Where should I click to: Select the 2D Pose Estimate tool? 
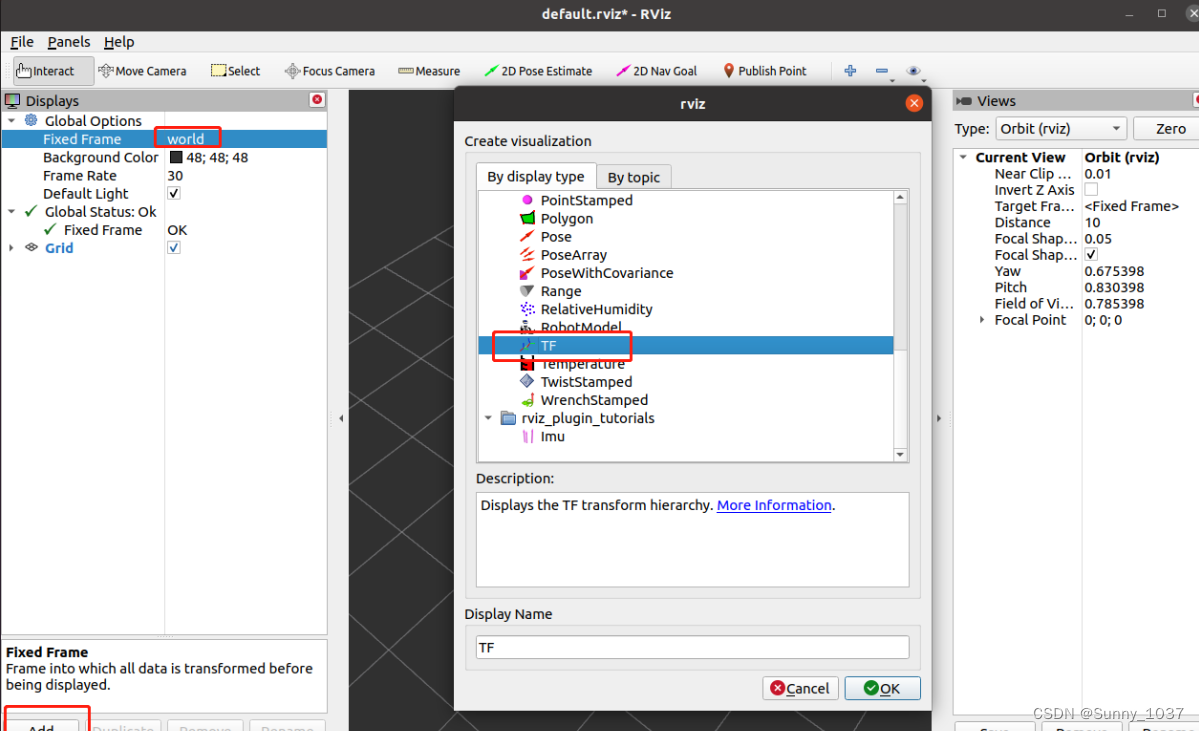(x=538, y=70)
